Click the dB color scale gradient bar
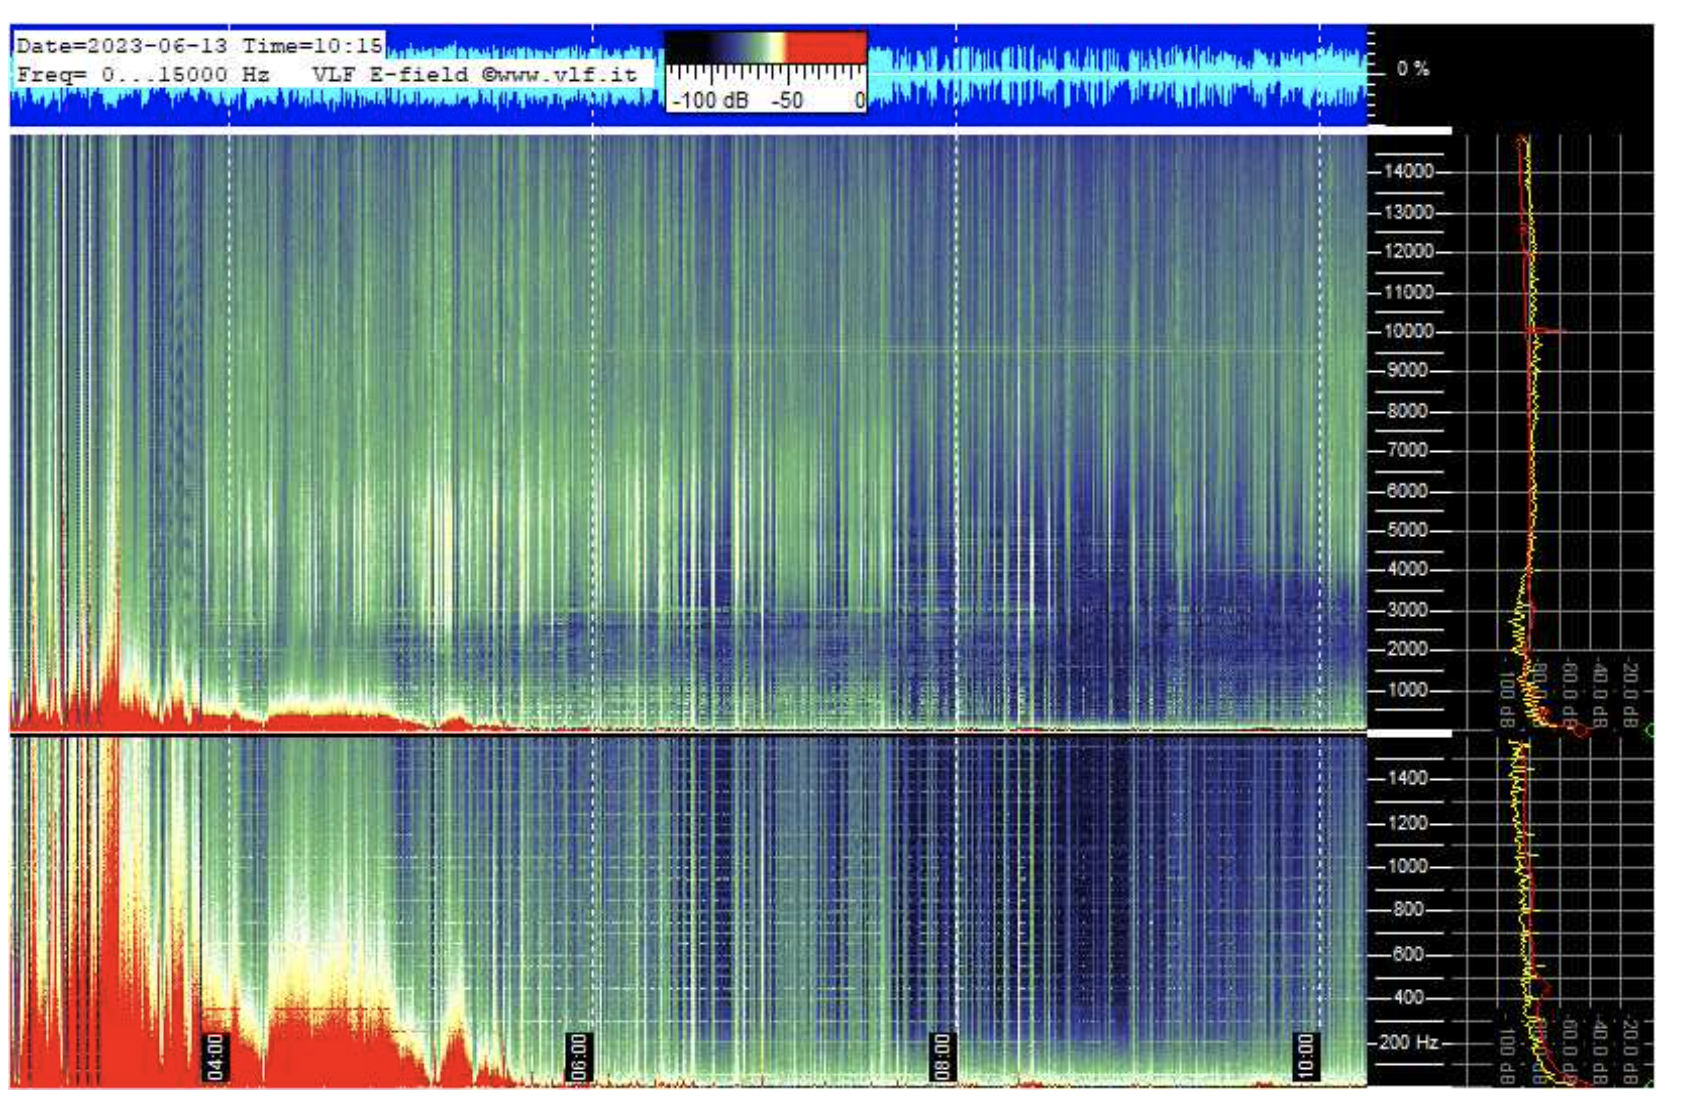1682x1118 pixels. (x=765, y=47)
